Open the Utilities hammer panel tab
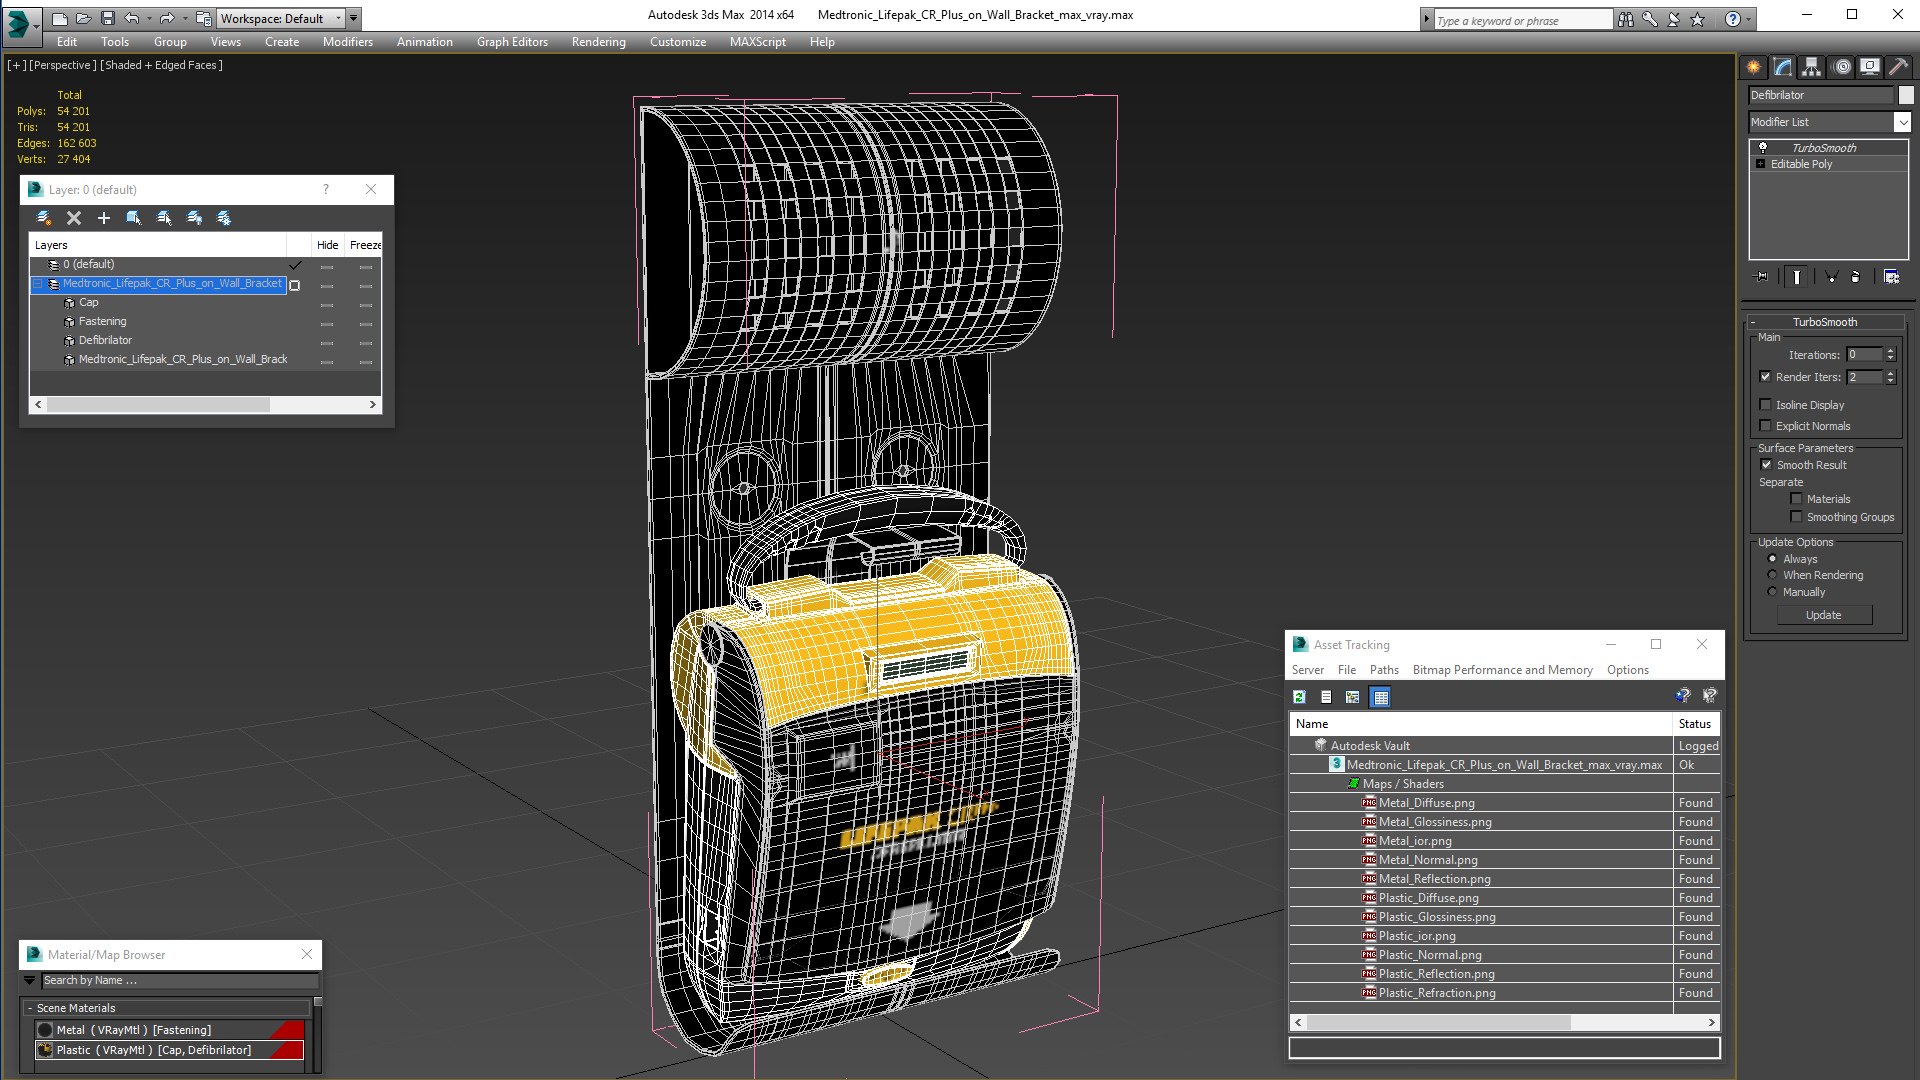The height and width of the screenshot is (1080, 1920). click(x=1898, y=67)
